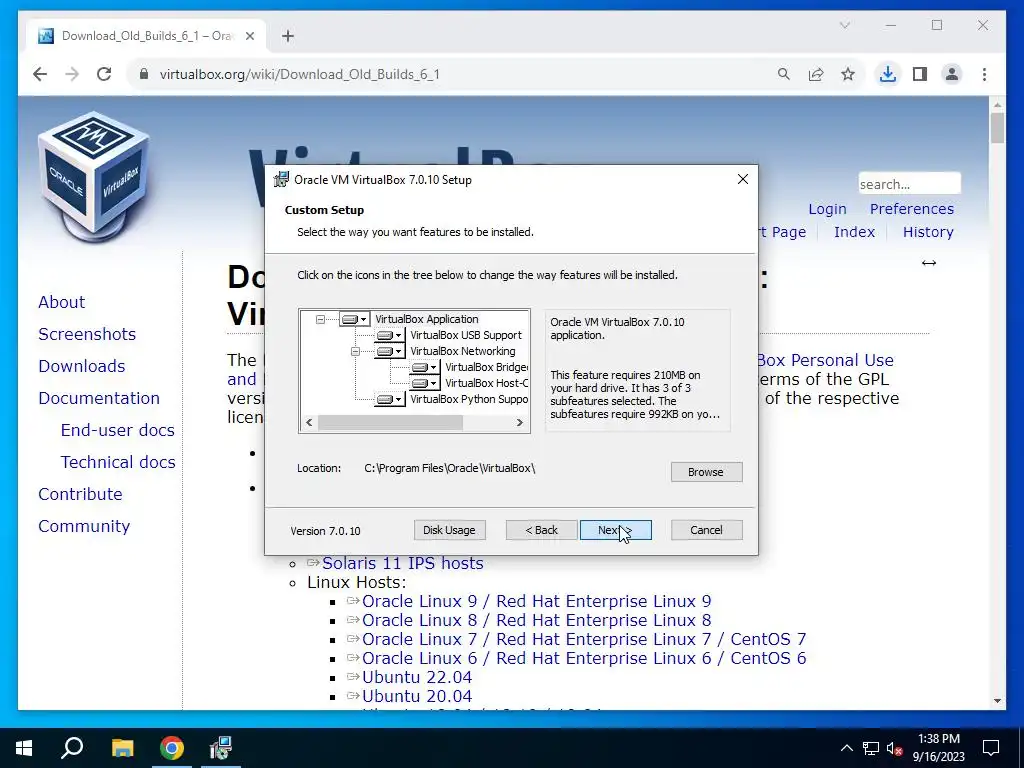This screenshot has height=768, width=1024.
Task: Click the site lock icon in address bar
Action: (x=144, y=74)
